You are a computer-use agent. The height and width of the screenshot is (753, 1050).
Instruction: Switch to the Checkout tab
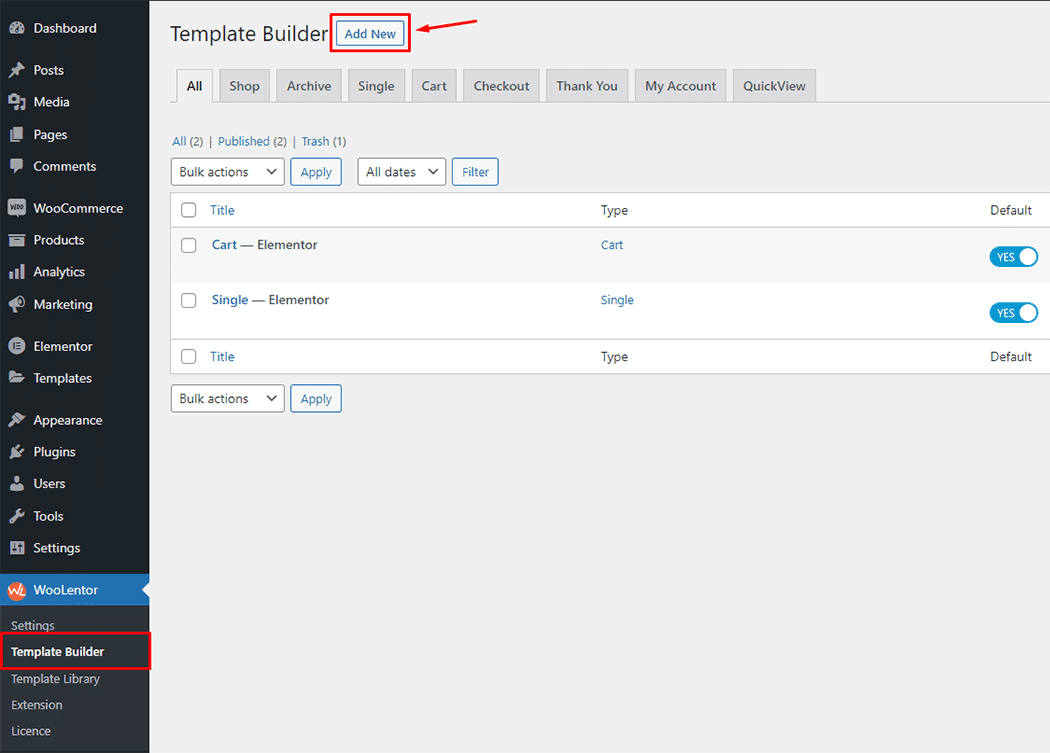[x=501, y=86]
